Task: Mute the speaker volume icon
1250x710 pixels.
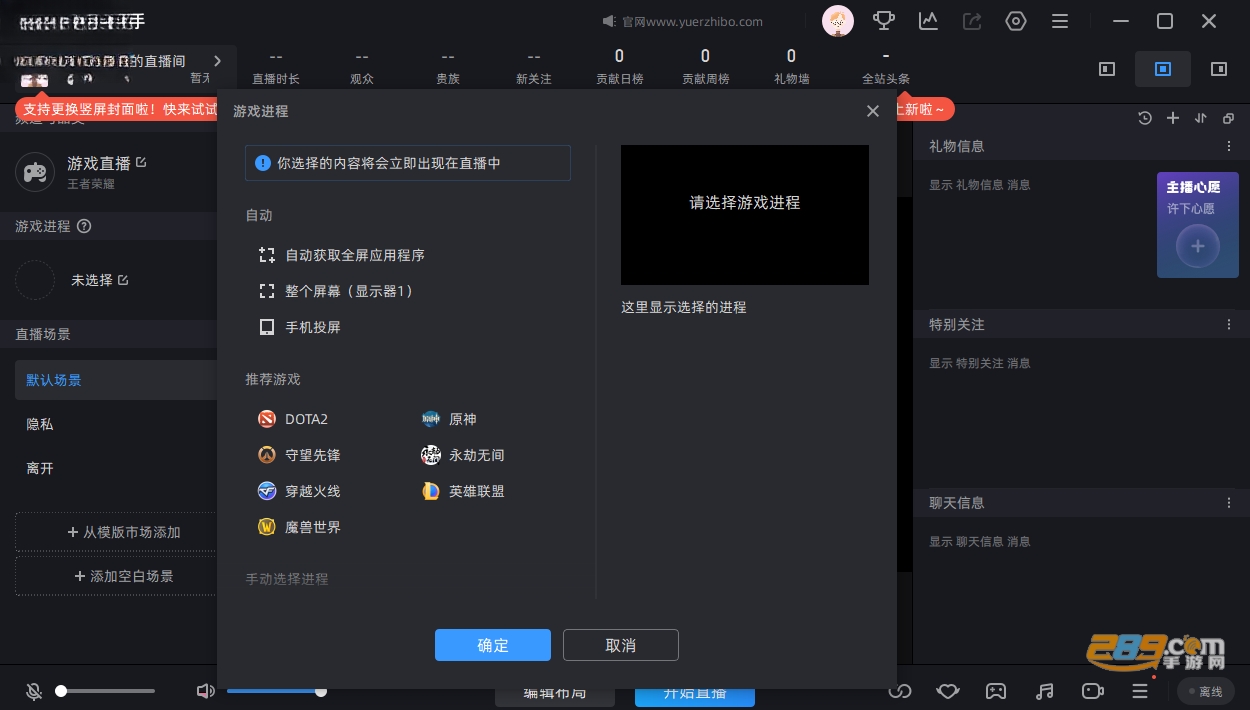Action: click(206, 691)
